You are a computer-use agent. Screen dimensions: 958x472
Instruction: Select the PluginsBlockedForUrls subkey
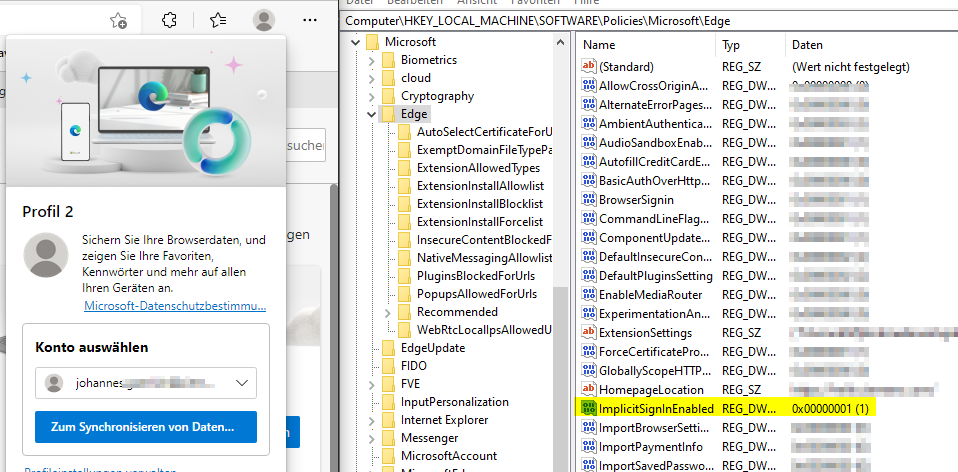[477, 276]
